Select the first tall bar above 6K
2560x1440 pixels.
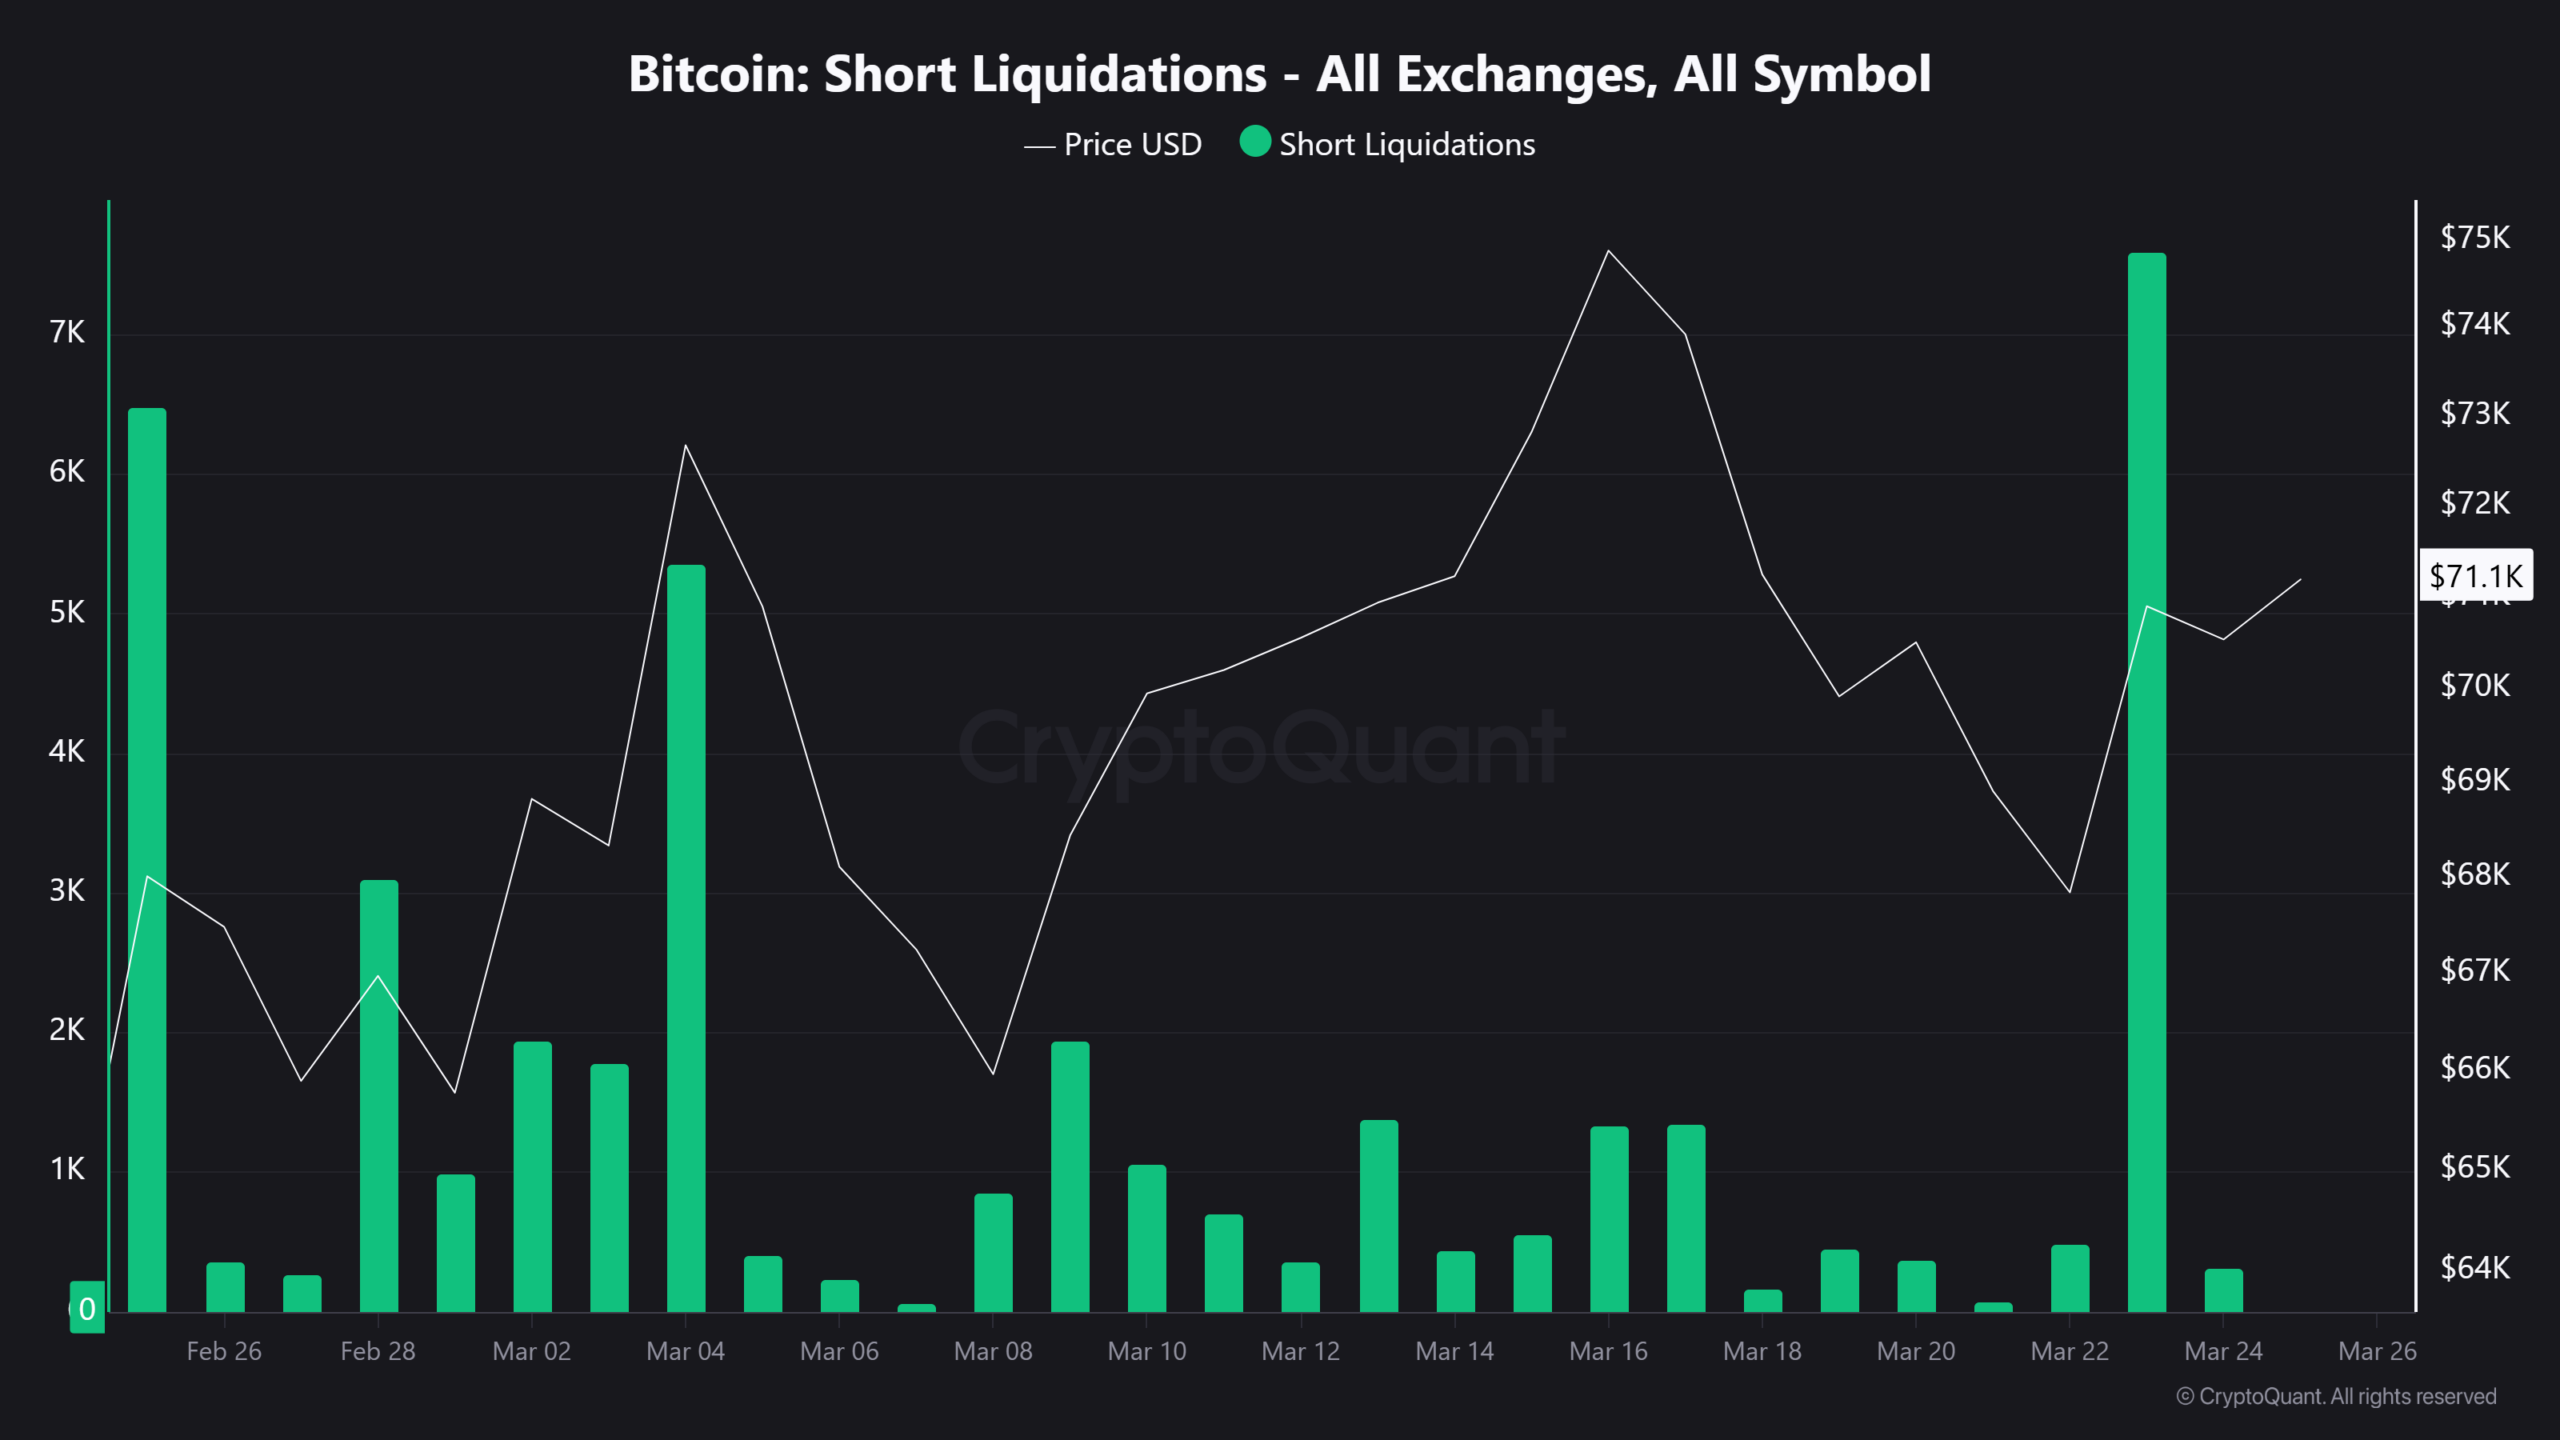pyautogui.click(x=147, y=860)
